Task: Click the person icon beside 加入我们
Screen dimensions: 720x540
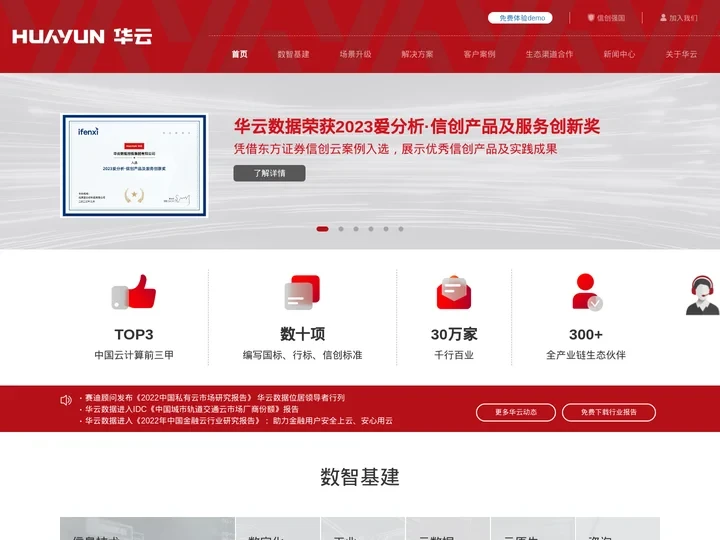Action: coord(663,18)
